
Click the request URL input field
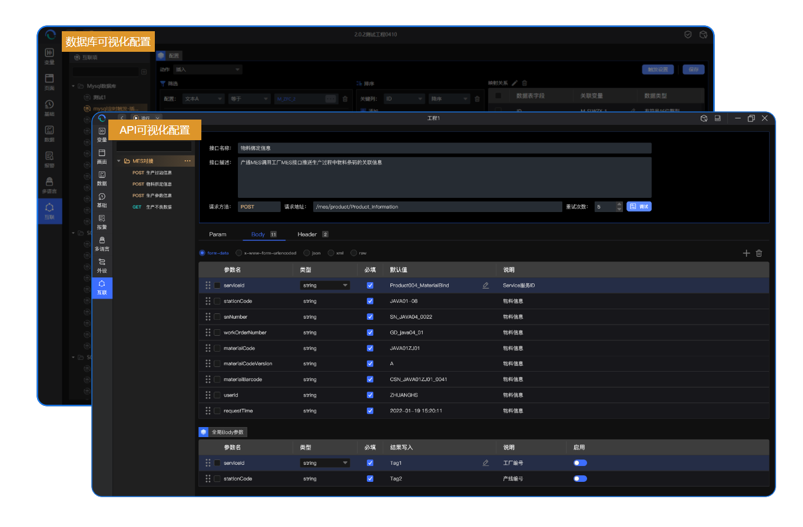coord(436,206)
